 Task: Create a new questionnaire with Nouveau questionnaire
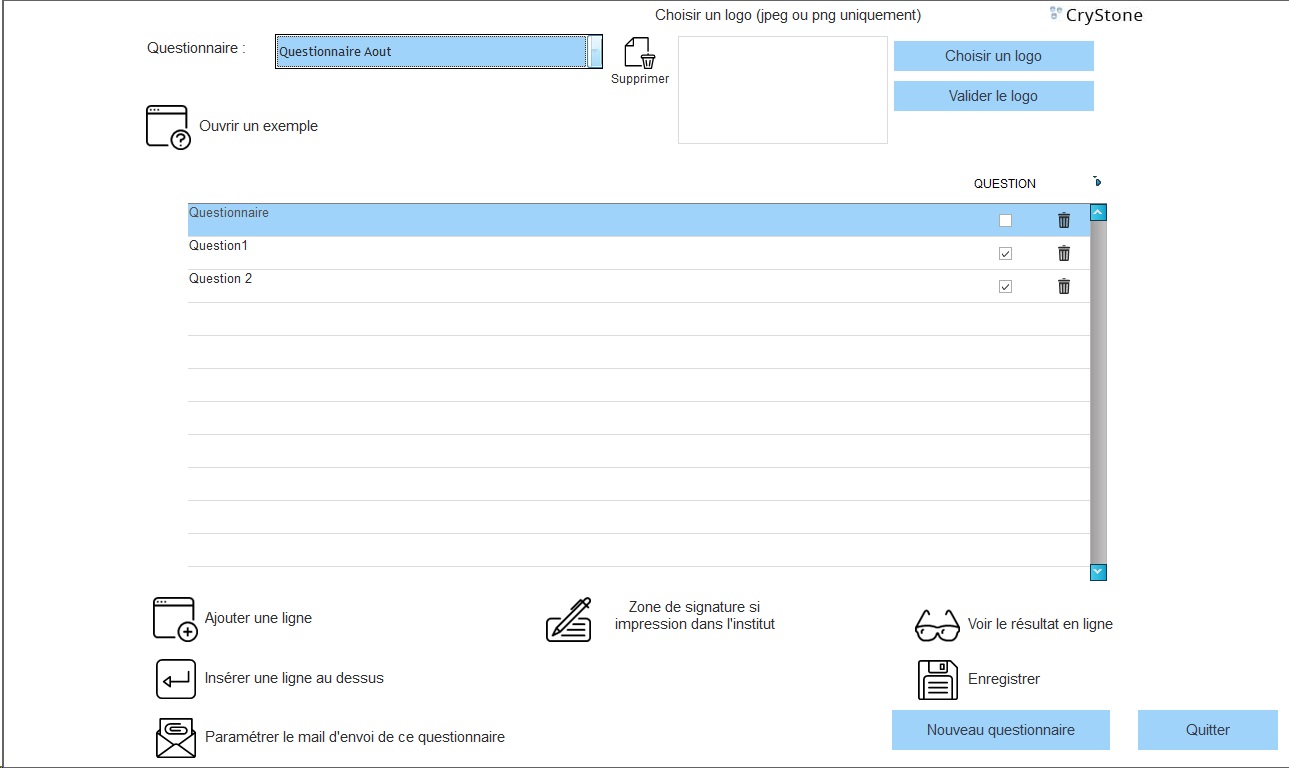(x=1000, y=730)
